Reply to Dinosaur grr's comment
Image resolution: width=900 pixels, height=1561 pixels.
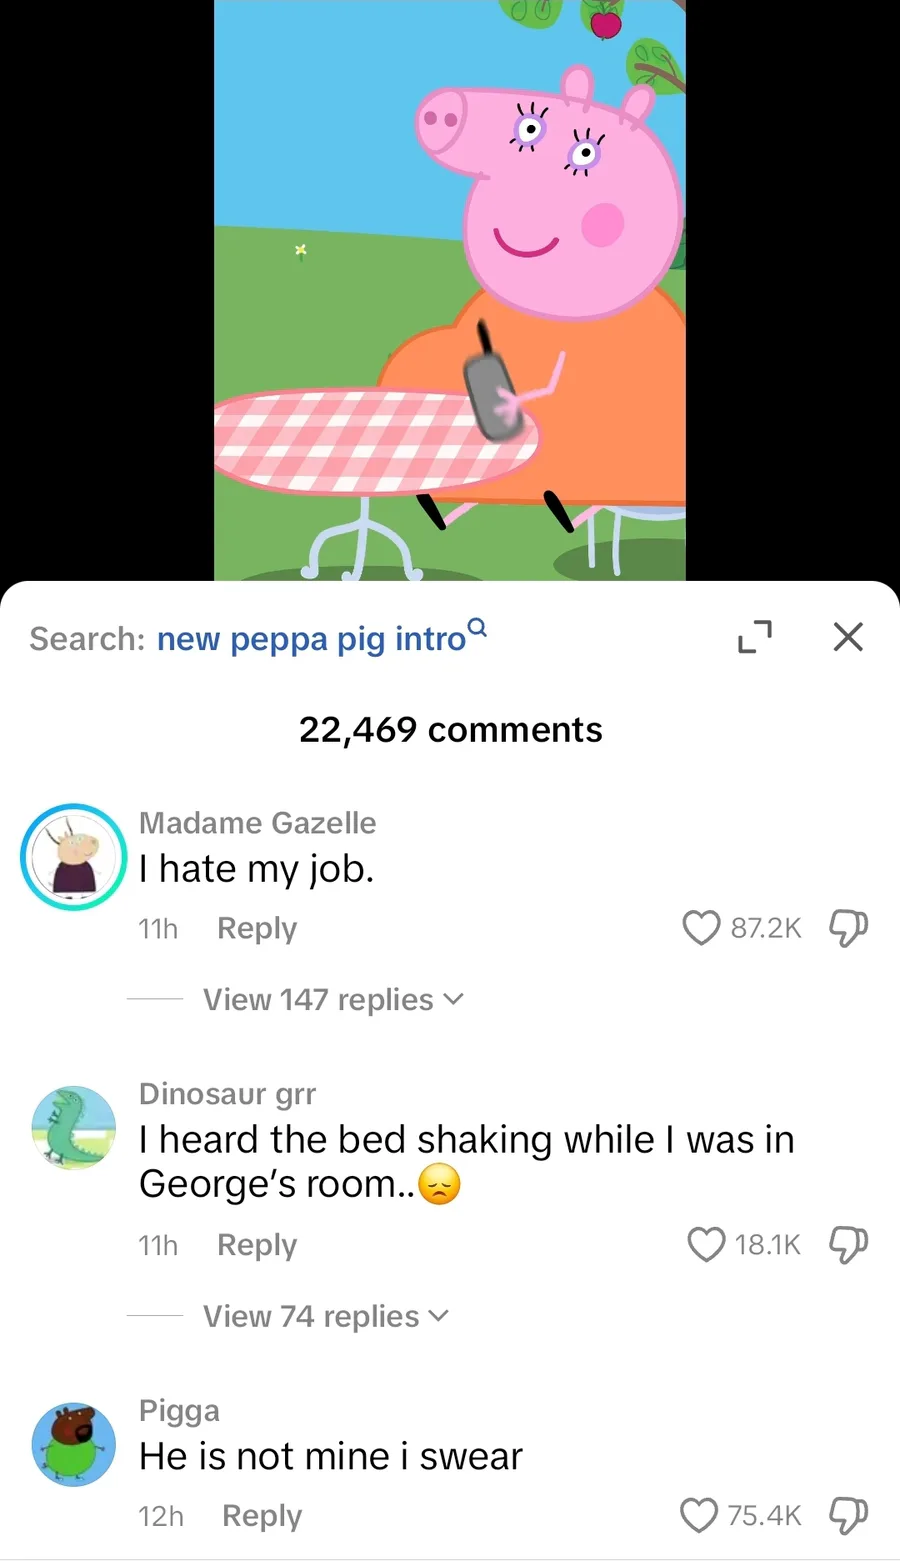coord(257,1244)
